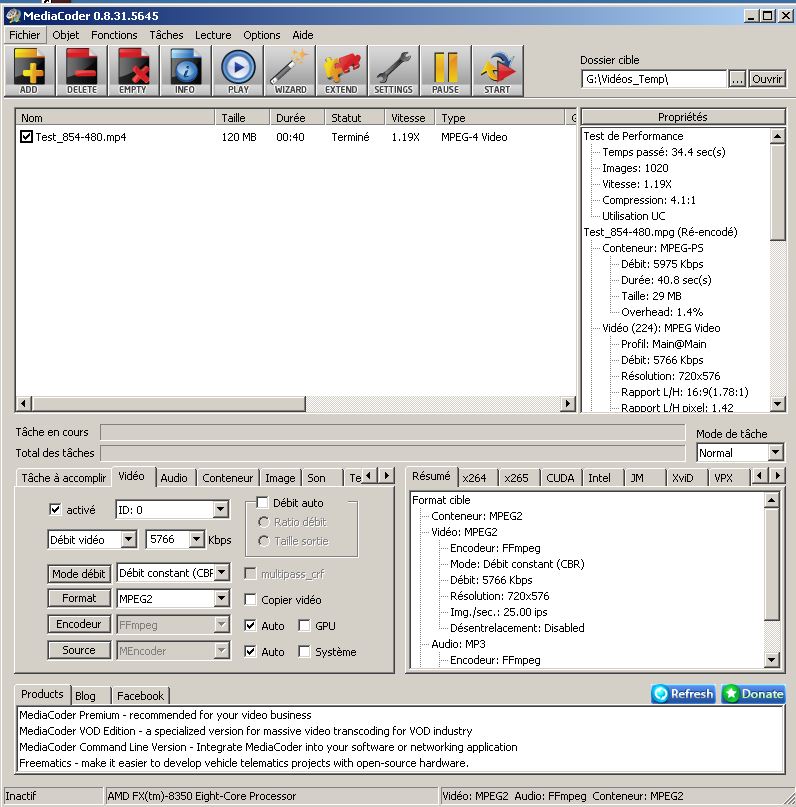Screen dimensions: 796x807
Task: Switch to the Audio tab
Action: 174,478
